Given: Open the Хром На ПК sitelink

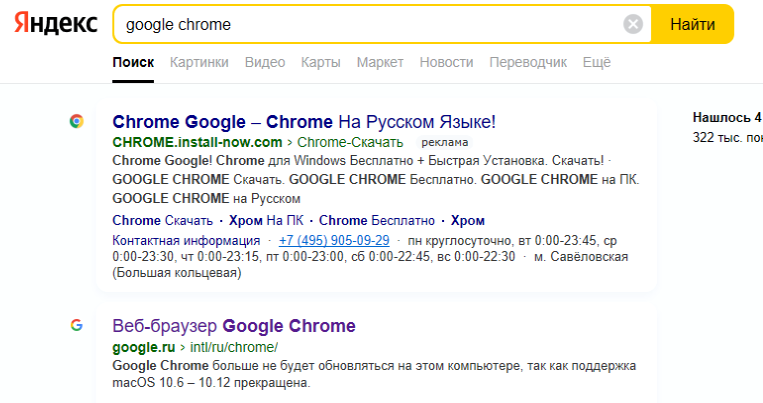Looking at the screenshot, I should [266, 220].
